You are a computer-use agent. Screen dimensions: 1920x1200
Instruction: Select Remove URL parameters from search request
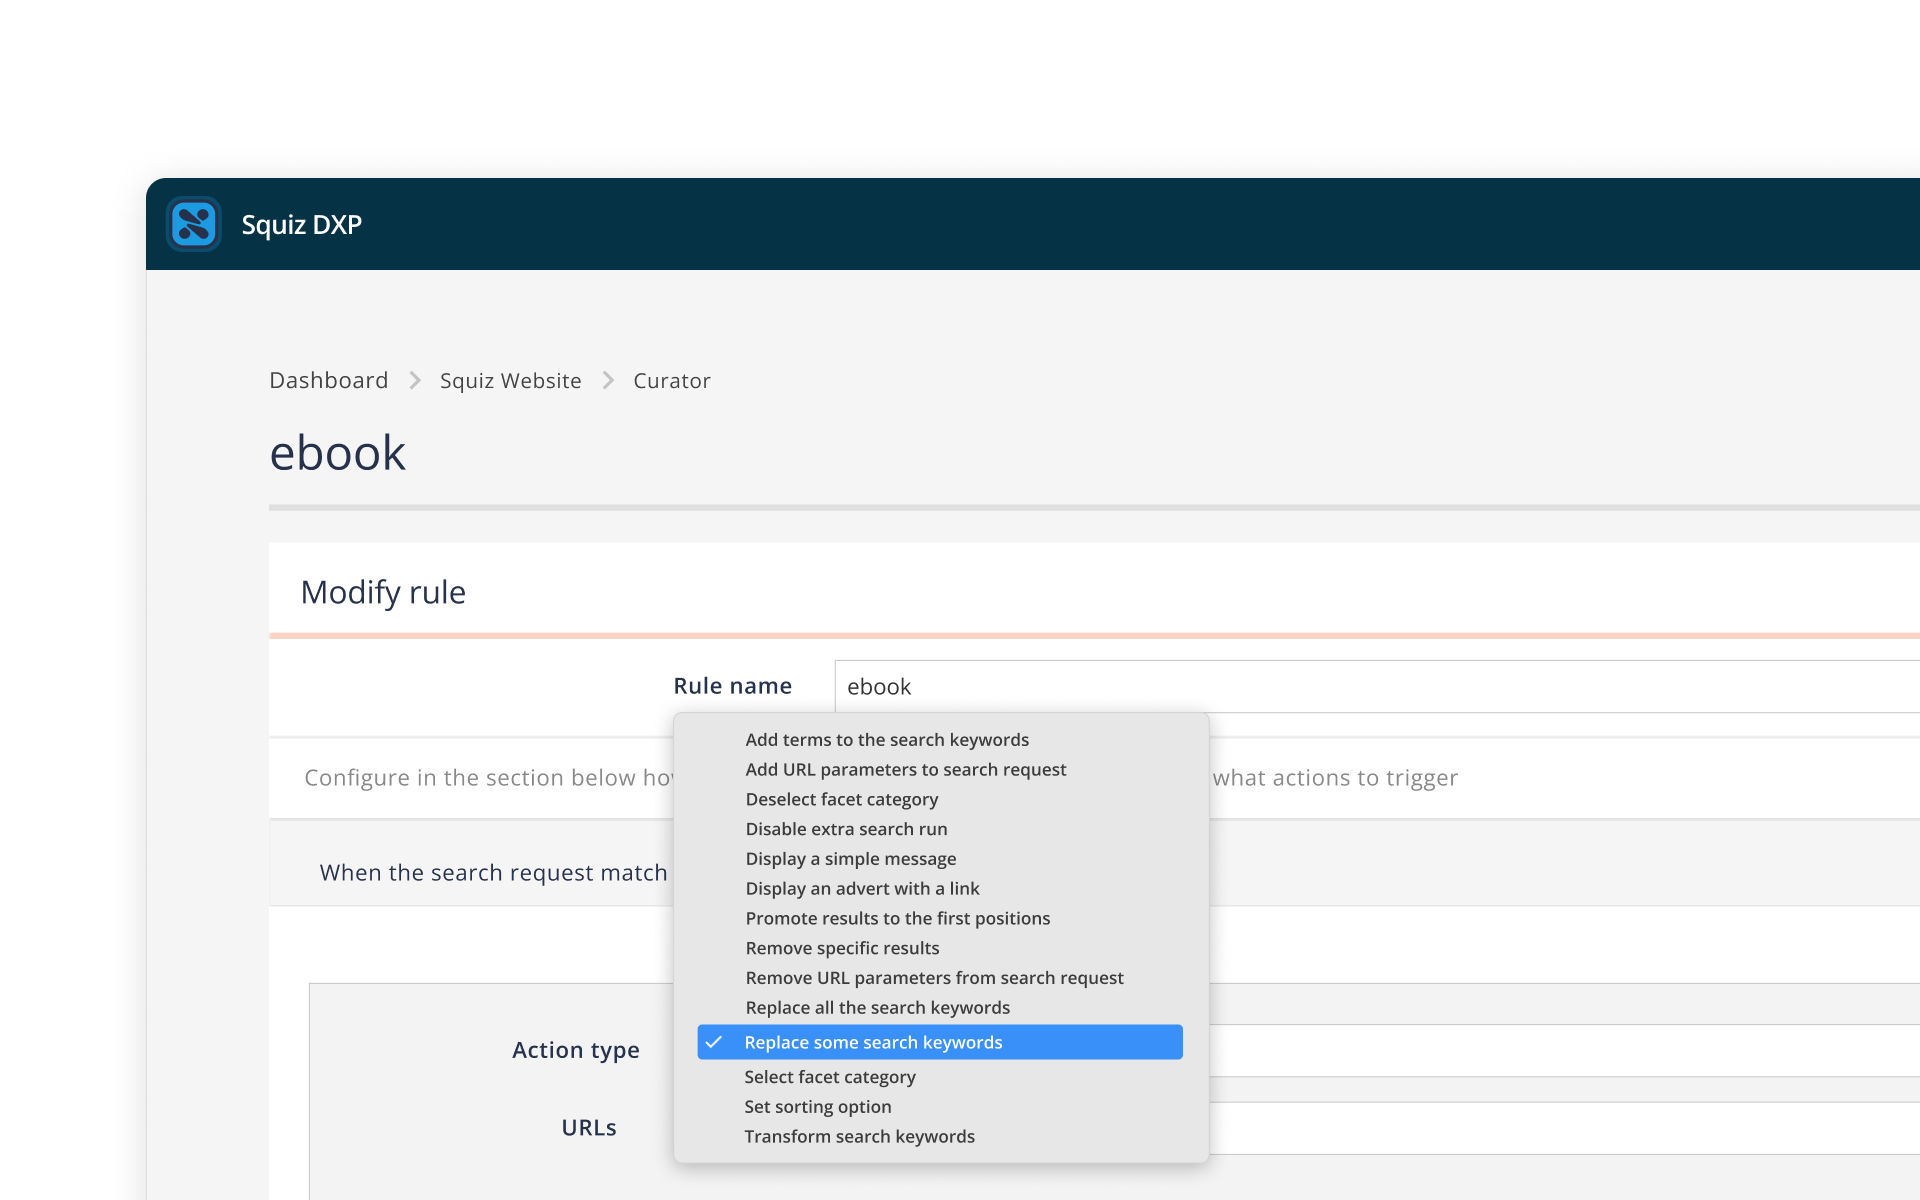934,978
